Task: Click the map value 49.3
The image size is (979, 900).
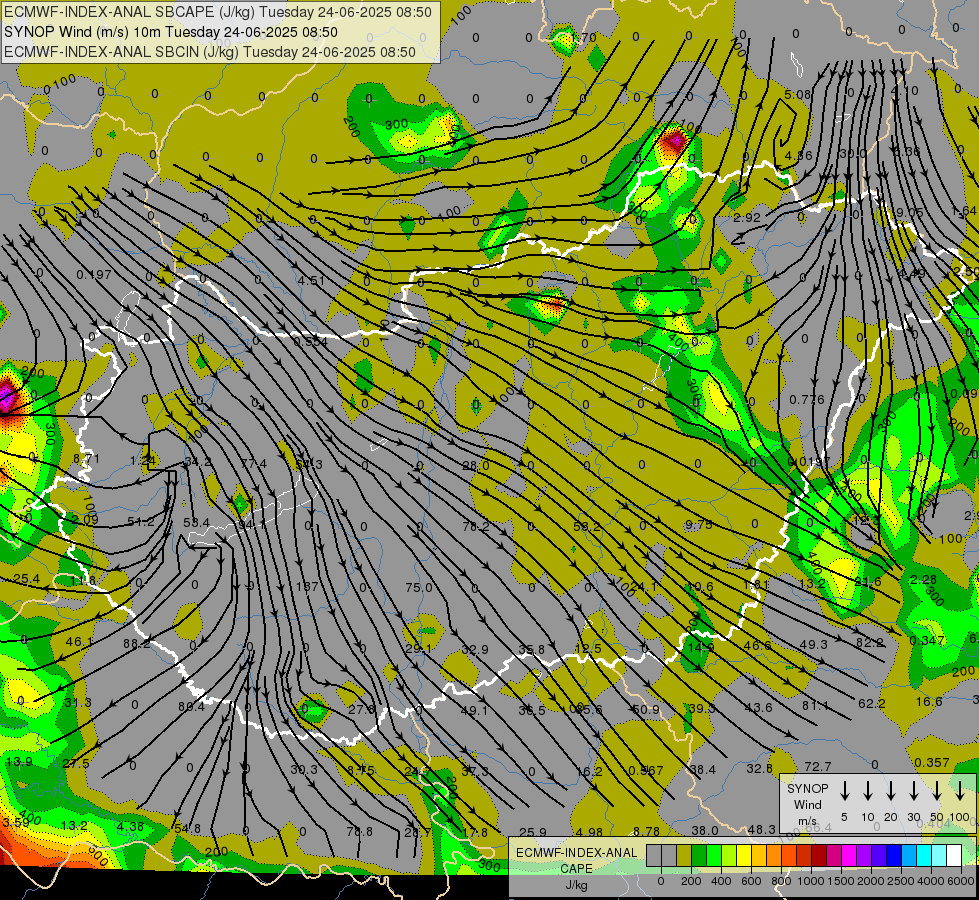Action: pos(813,644)
